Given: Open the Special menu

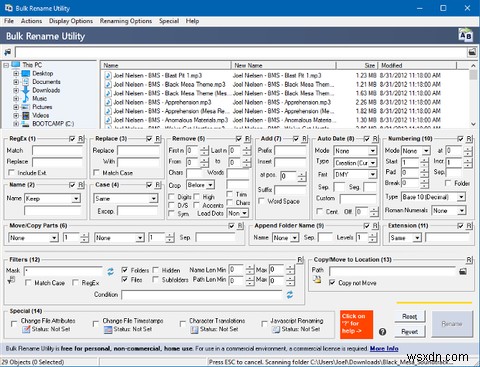Looking at the screenshot, I should point(169,21).
